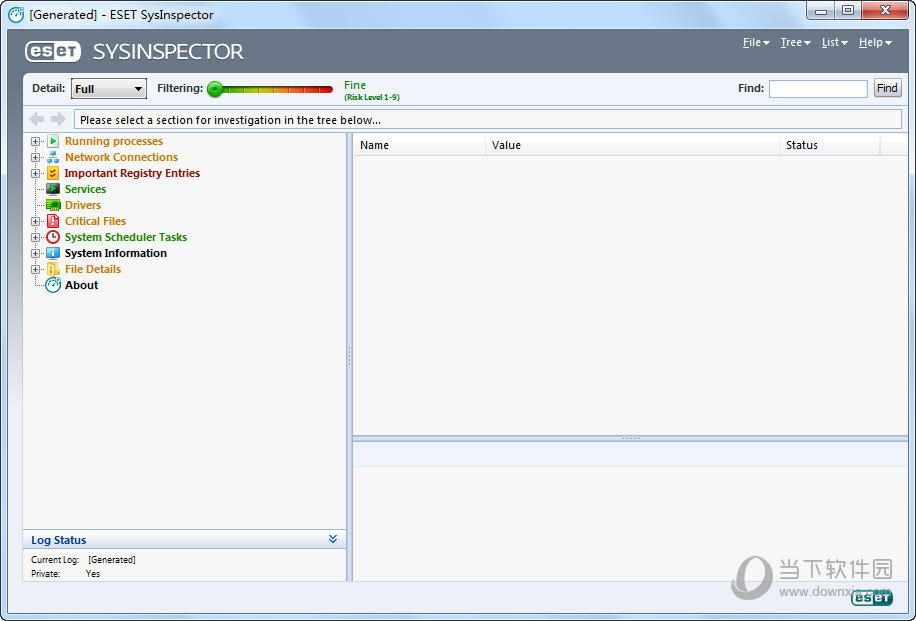Screen dimensions: 916x621
Task: Click the Important Registry Entries icon
Action: [x=53, y=173]
